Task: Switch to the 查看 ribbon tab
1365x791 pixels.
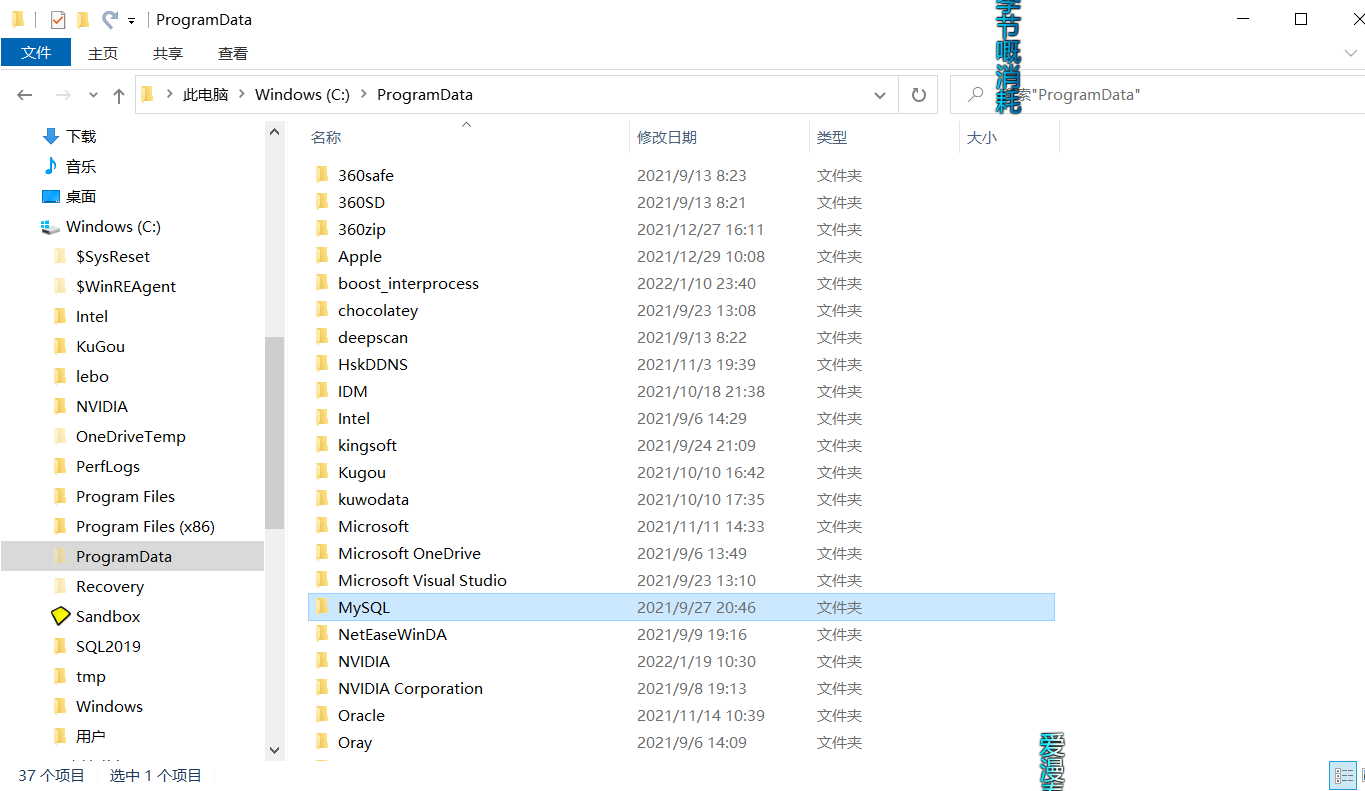Action: [x=233, y=53]
